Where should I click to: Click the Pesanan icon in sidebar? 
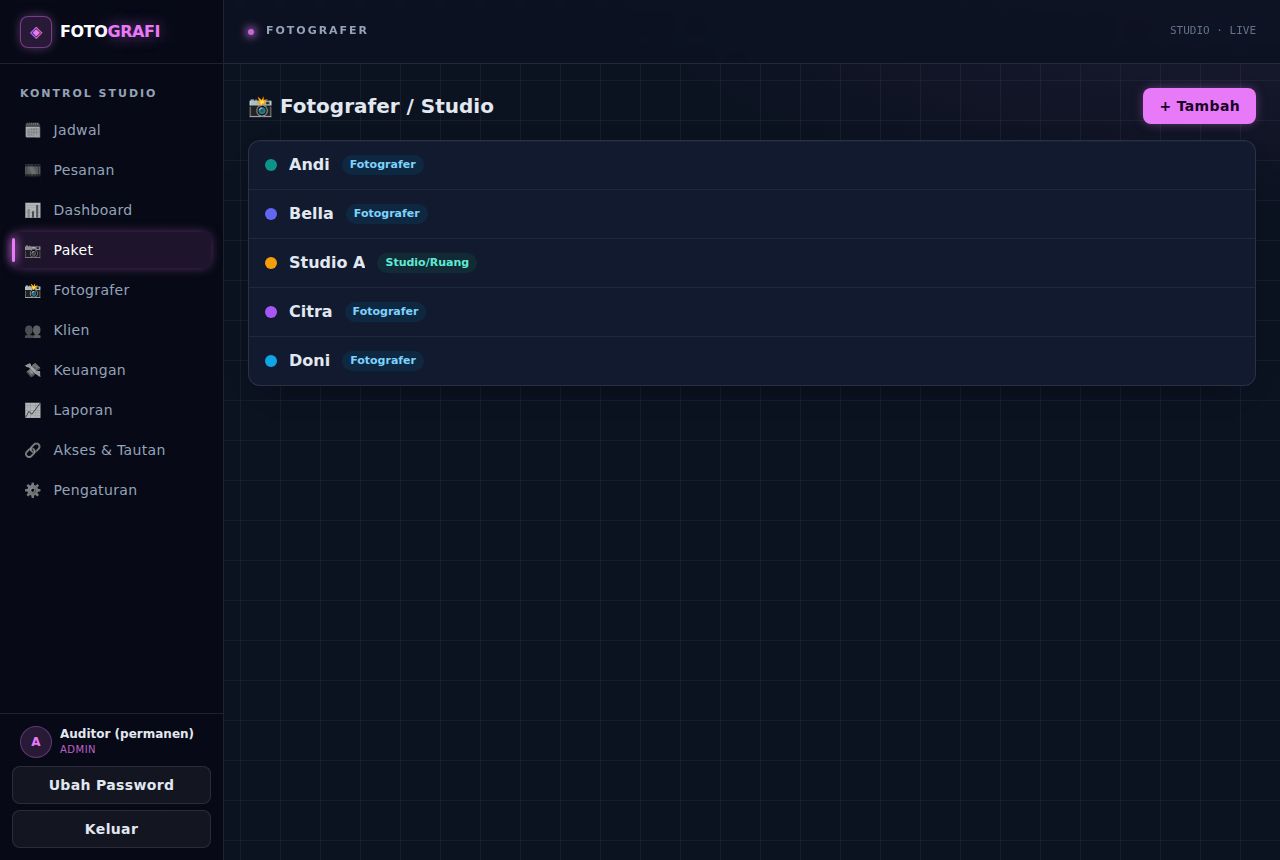click(x=33, y=170)
